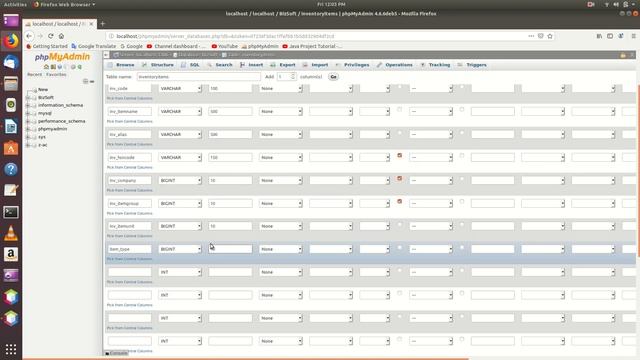The height and width of the screenshot is (360, 640).
Task: Open Firefox hamburger menu
Action: pos(633,36)
